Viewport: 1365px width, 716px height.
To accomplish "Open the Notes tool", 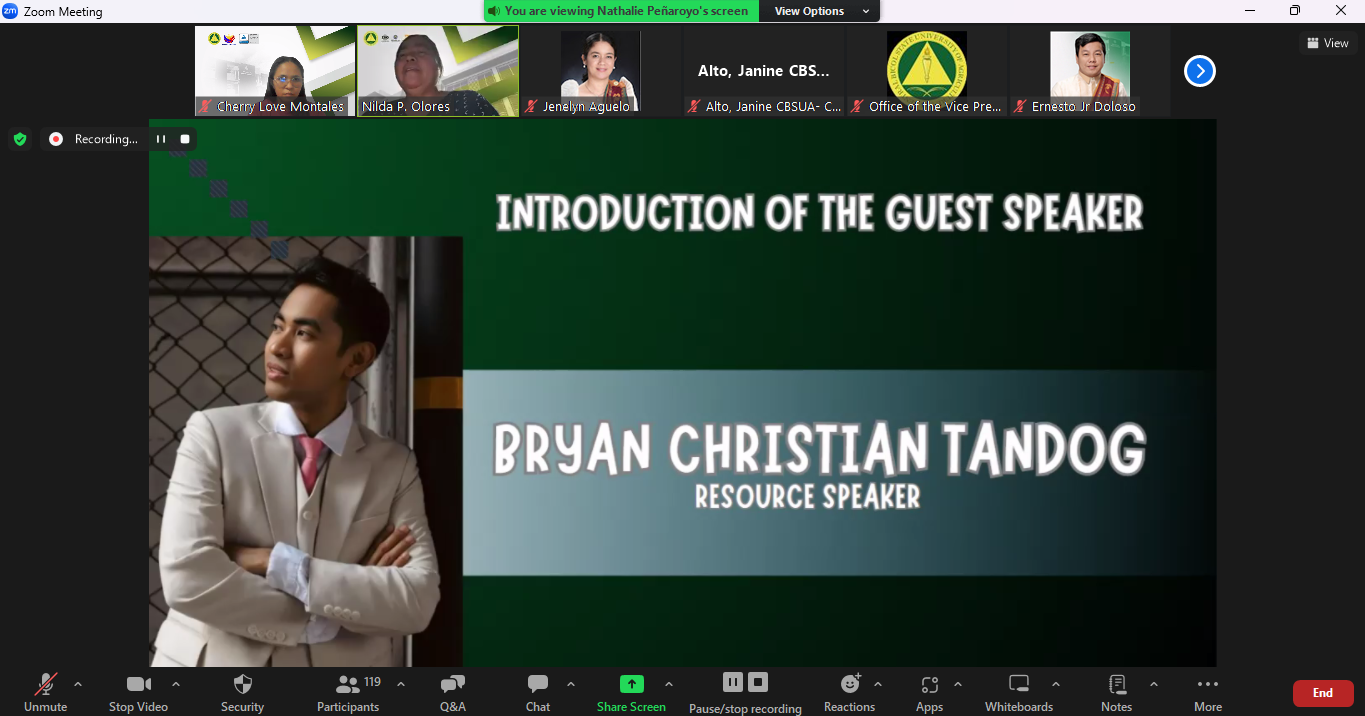I will click(1116, 685).
